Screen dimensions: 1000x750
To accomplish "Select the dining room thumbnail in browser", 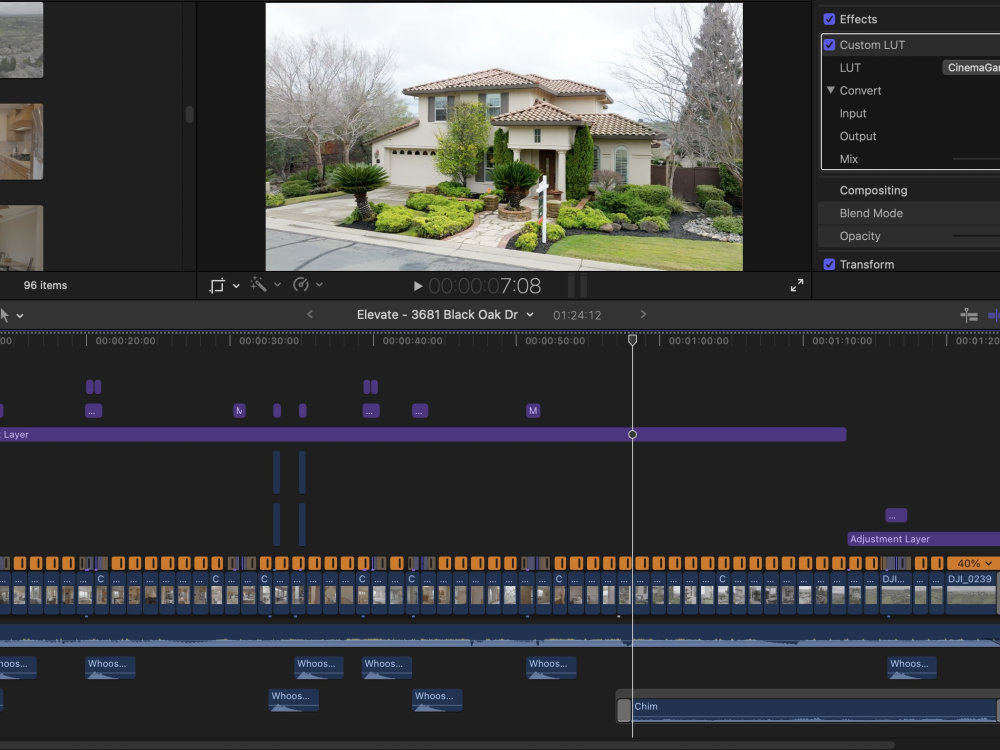I will (21, 239).
